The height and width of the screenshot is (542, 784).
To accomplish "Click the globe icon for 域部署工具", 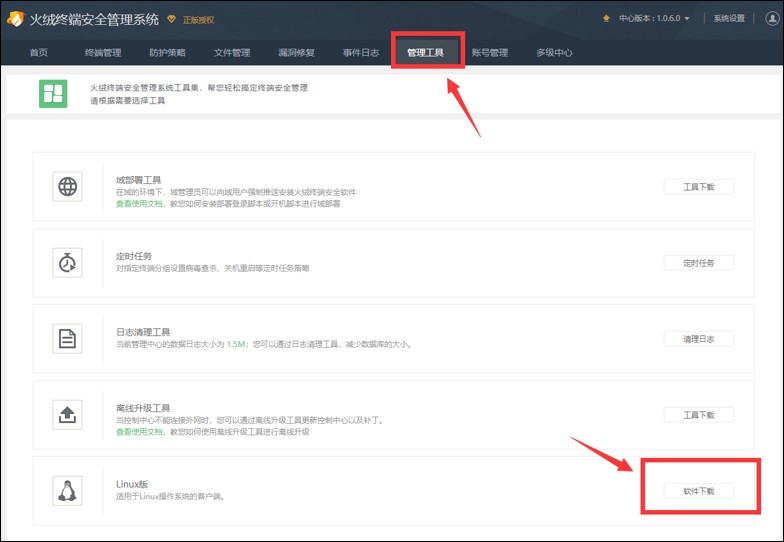I will (x=68, y=186).
